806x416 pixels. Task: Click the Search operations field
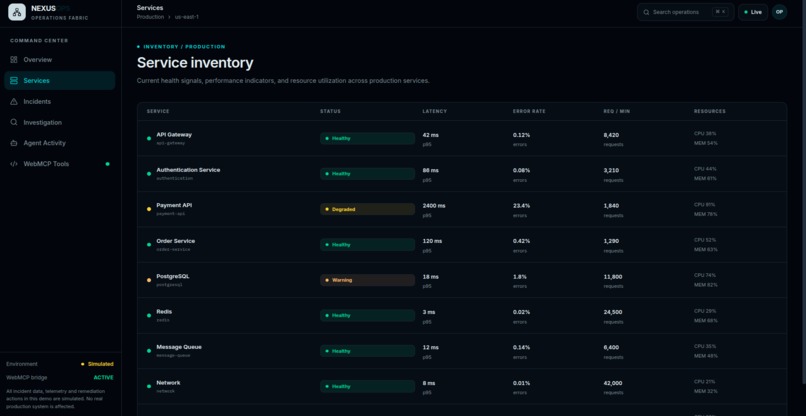point(686,12)
